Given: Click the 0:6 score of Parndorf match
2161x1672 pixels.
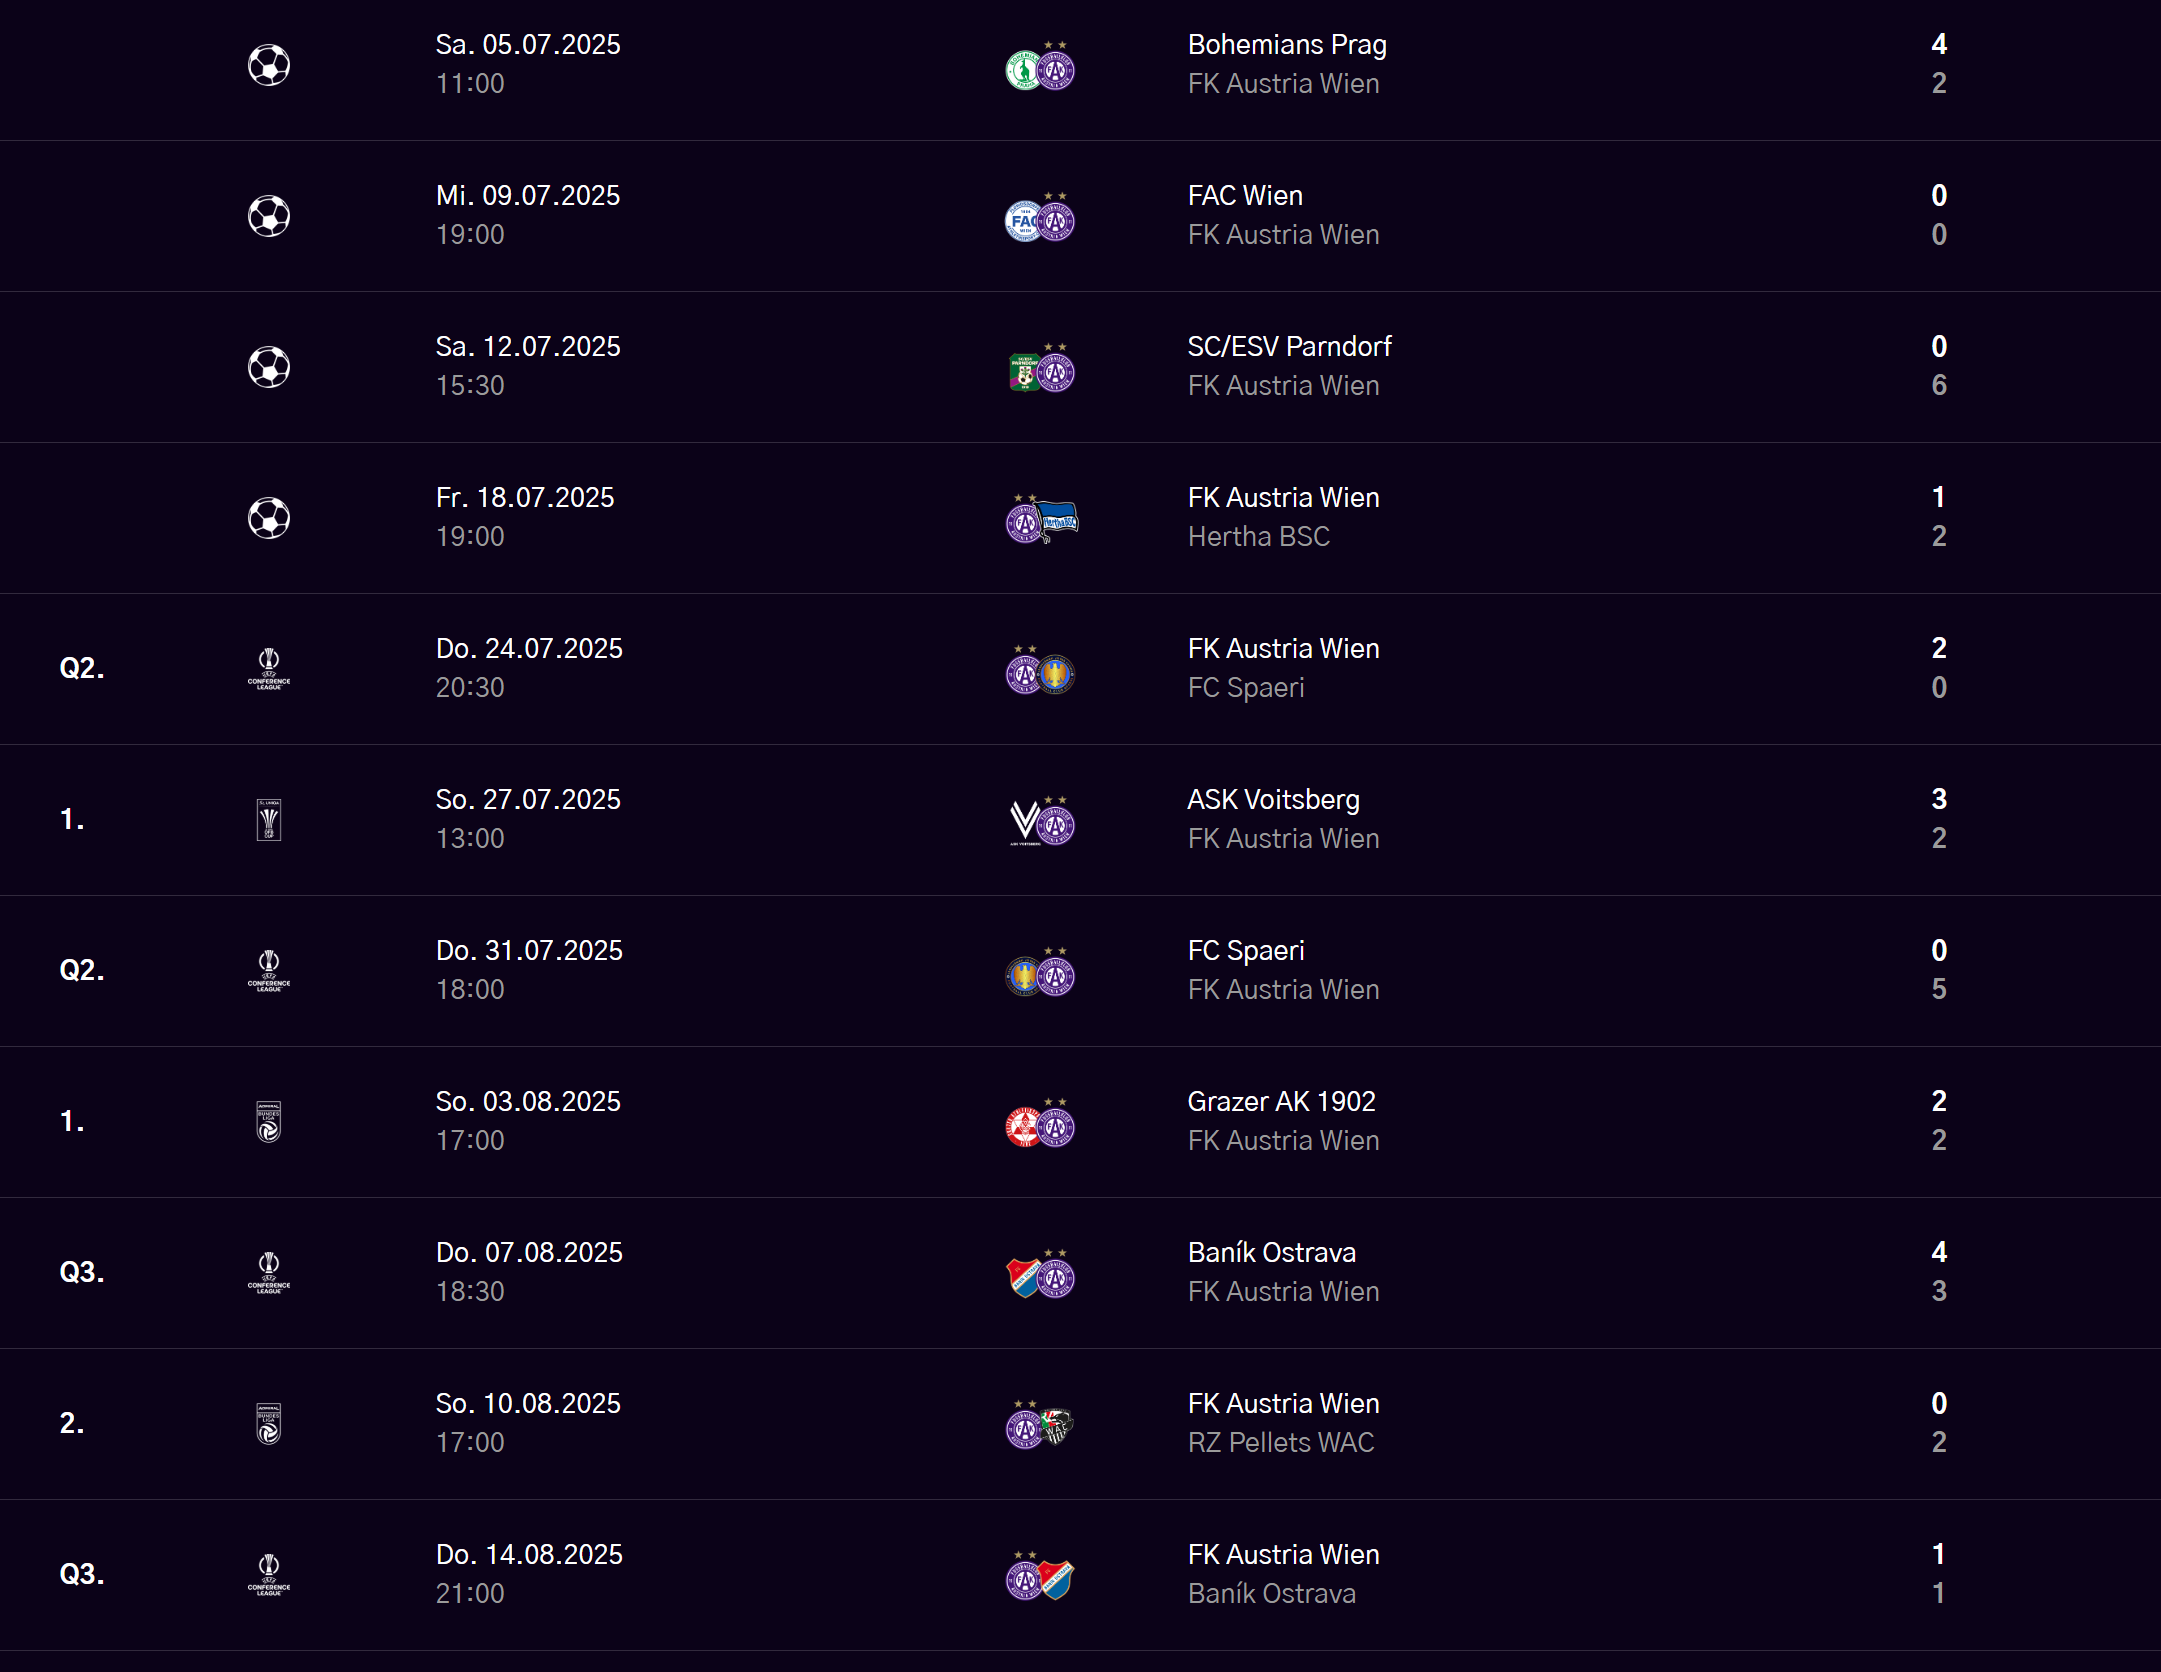Looking at the screenshot, I should coord(1938,366).
